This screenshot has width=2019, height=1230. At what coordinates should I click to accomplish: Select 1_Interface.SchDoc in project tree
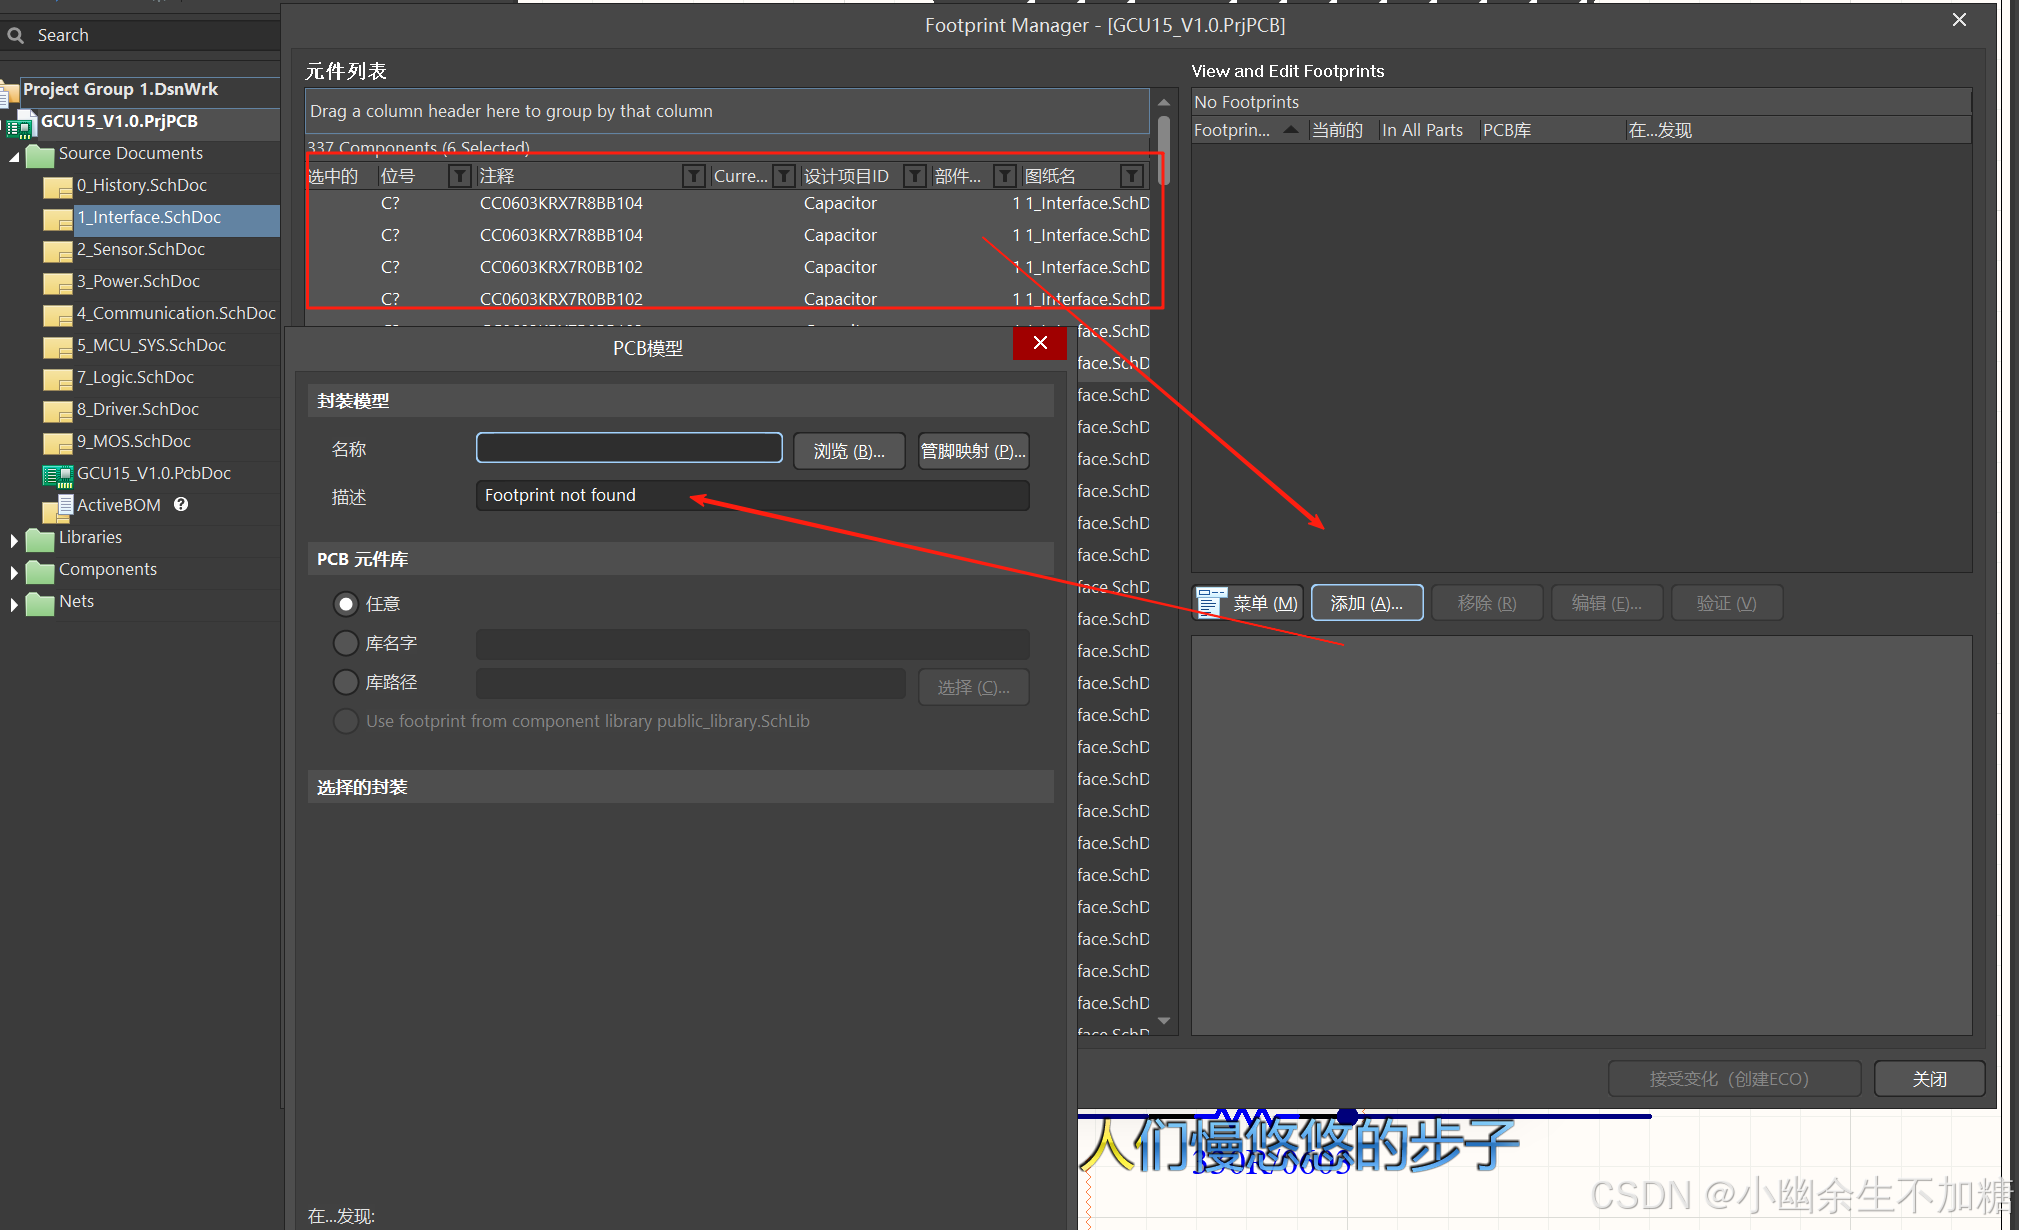[x=149, y=218]
